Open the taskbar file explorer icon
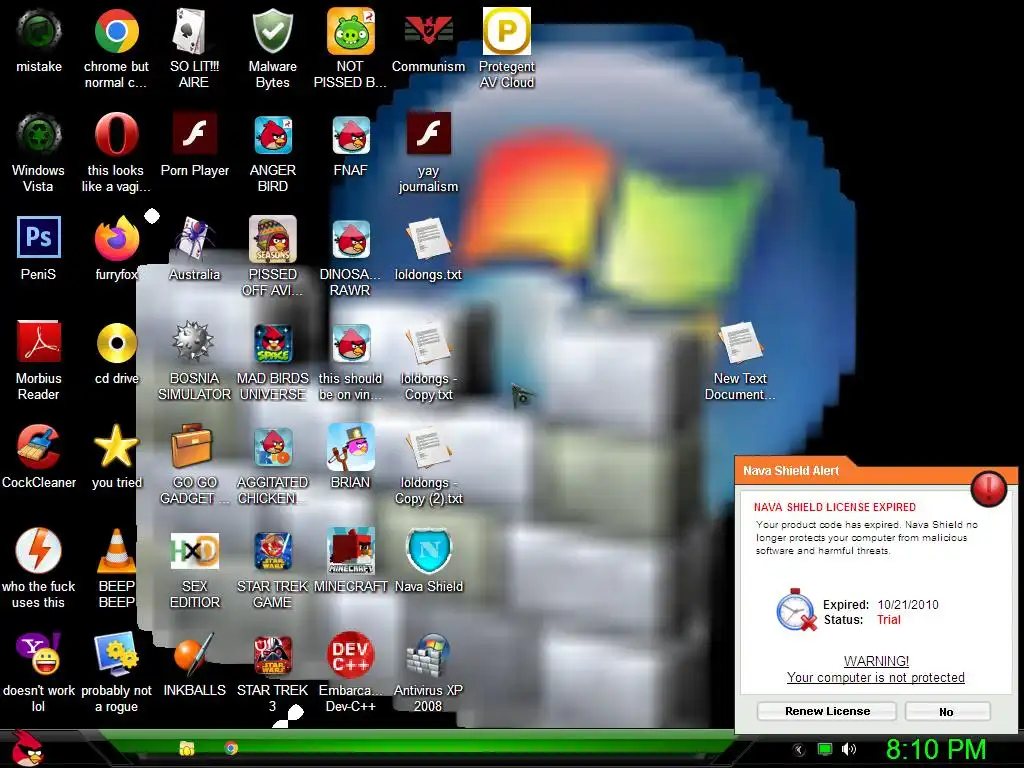The width and height of the screenshot is (1024, 768). [187, 748]
